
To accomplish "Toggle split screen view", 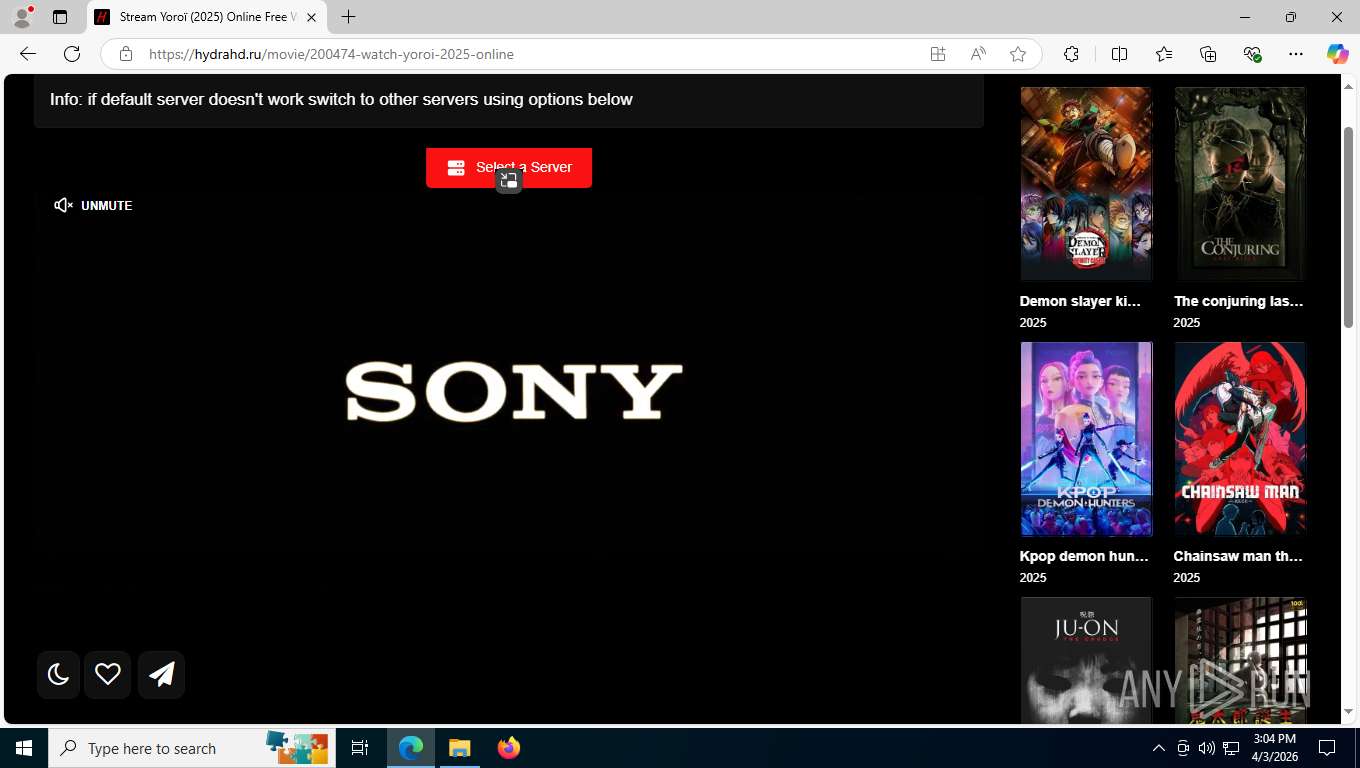I will coord(1119,54).
